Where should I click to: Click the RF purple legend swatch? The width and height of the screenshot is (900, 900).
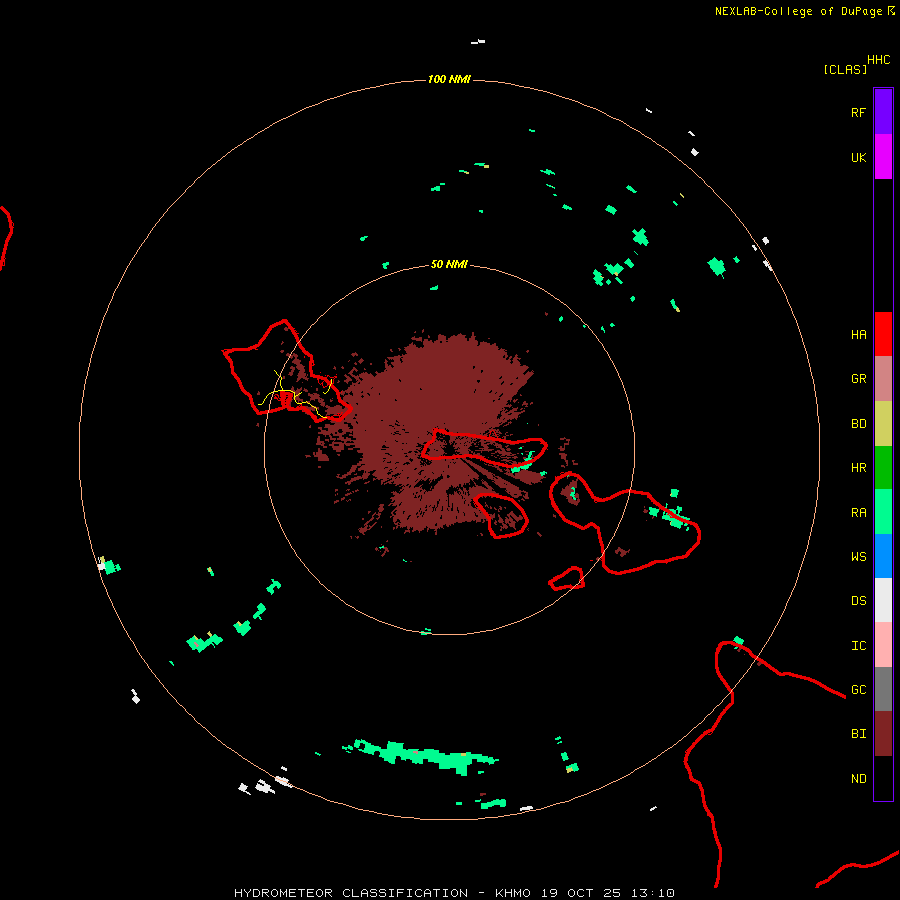pos(883,112)
